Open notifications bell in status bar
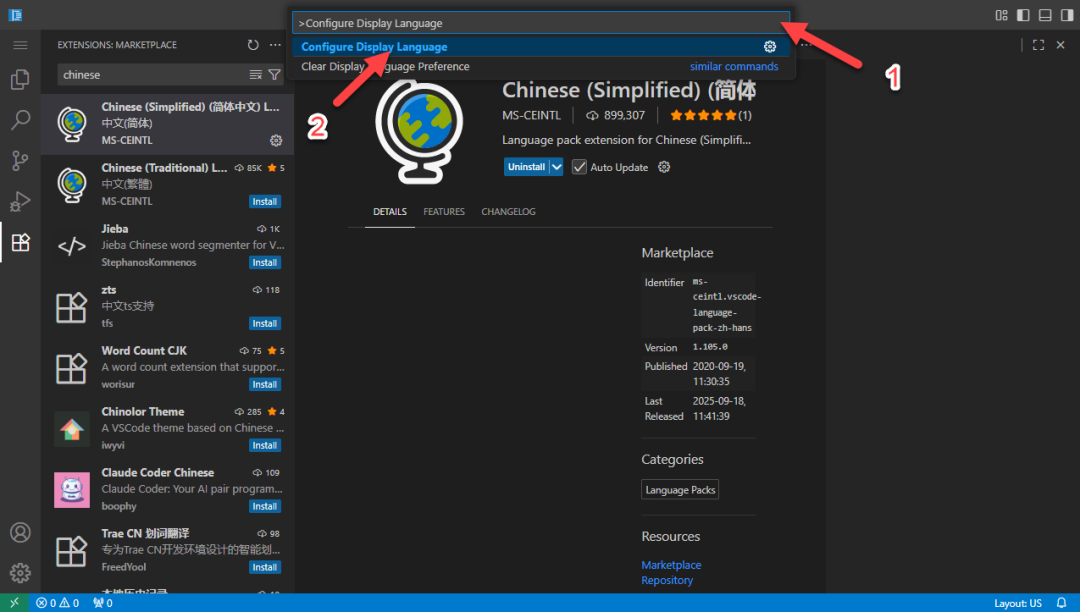 1061,603
